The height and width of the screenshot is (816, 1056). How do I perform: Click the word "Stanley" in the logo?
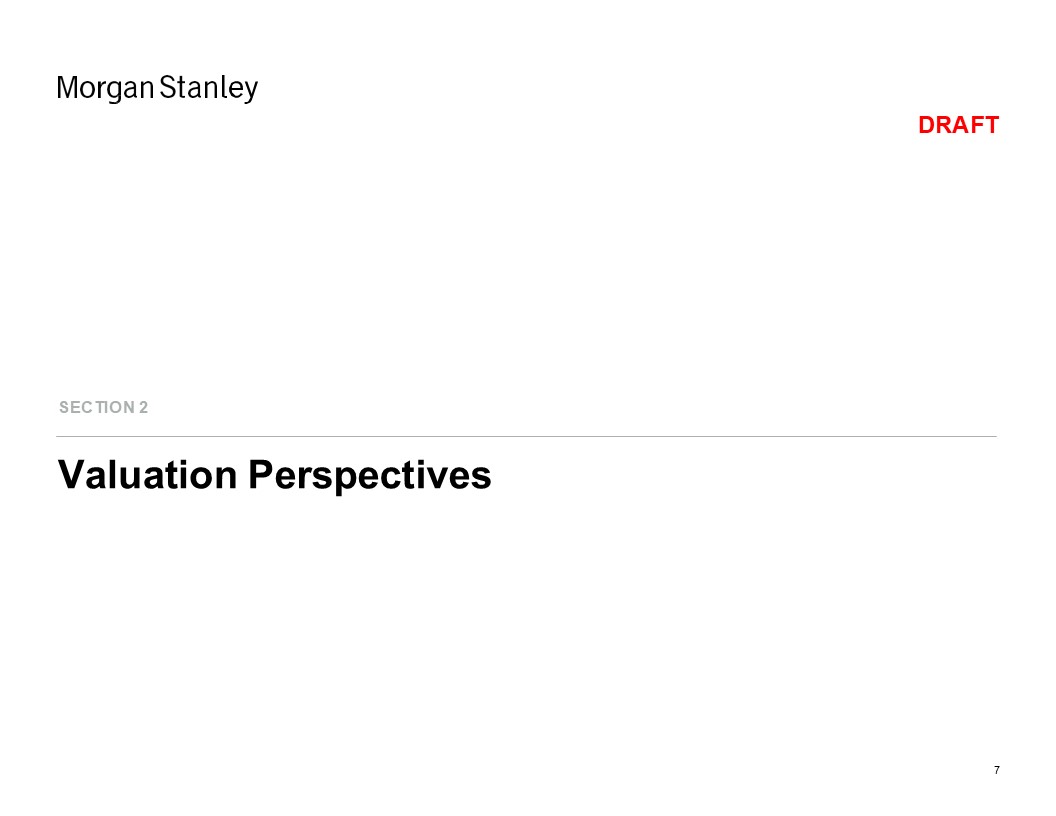click(209, 88)
